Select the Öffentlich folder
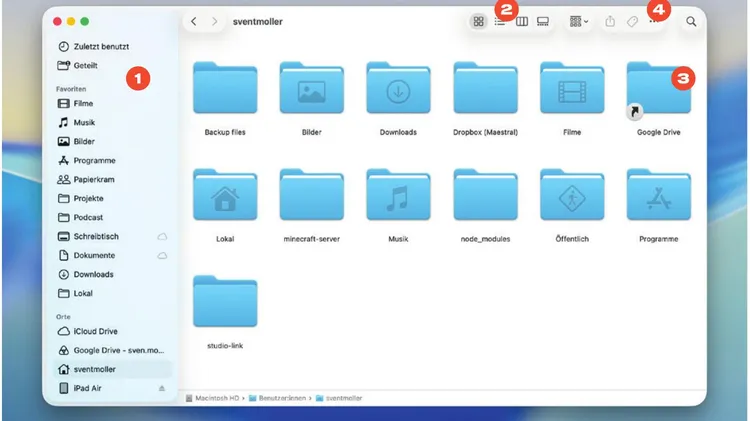This screenshot has height=421, width=750. [x=572, y=206]
